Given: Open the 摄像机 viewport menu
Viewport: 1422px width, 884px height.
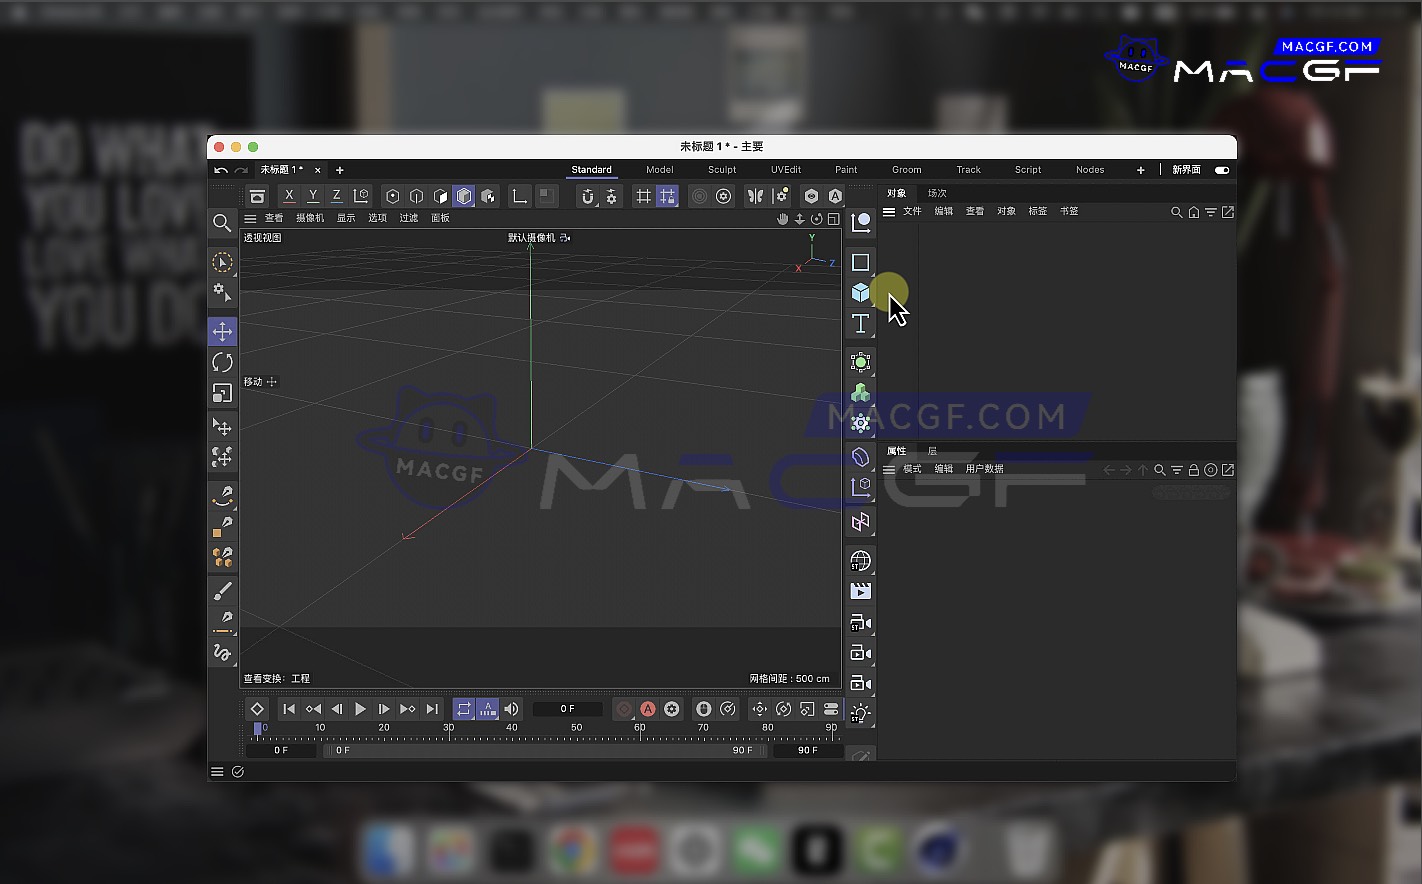Looking at the screenshot, I should [x=310, y=218].
